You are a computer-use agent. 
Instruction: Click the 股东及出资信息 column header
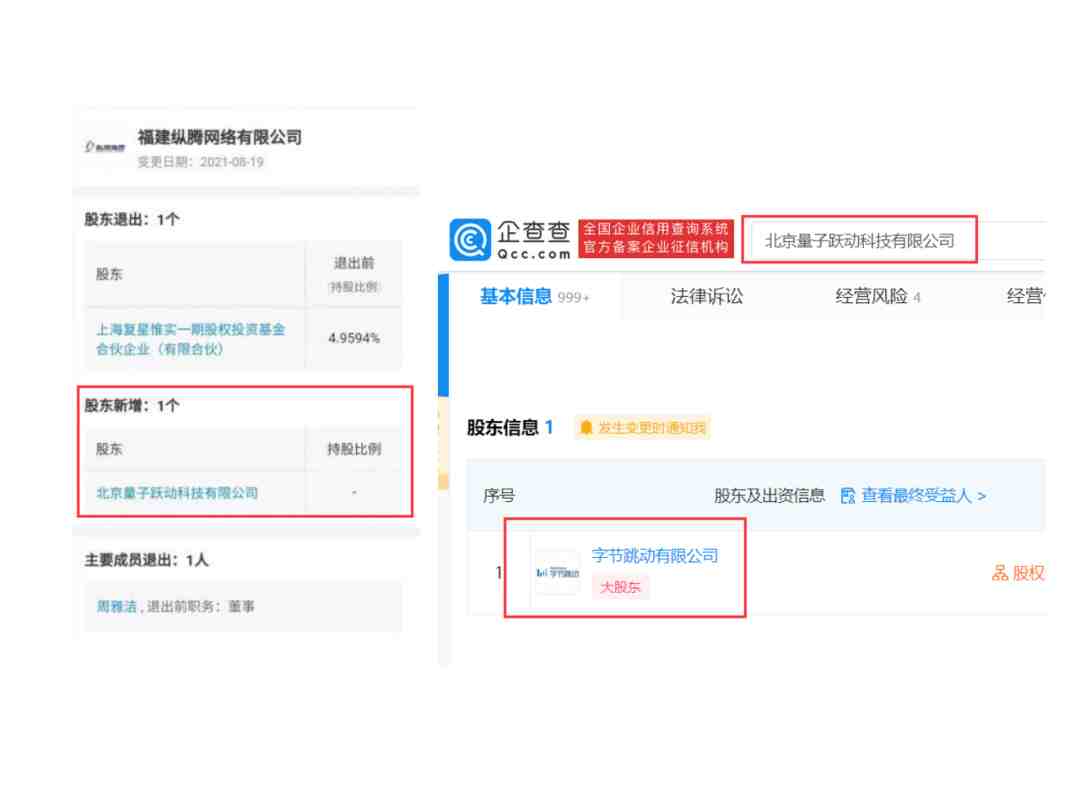click(x=769, y=495)
